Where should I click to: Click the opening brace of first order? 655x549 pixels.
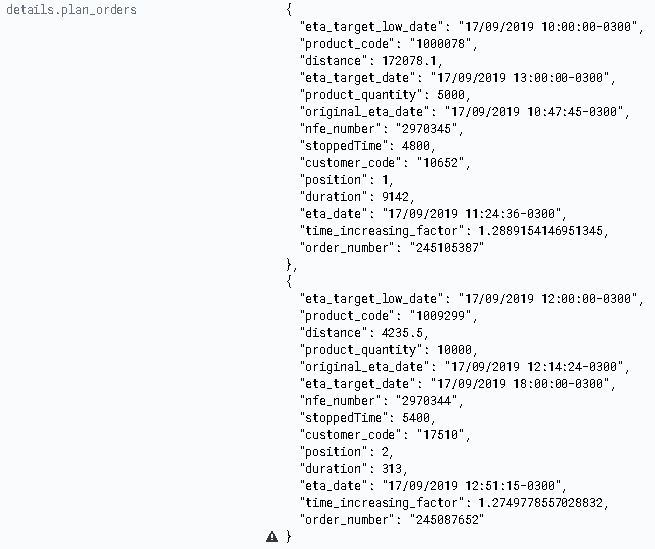pos(289,10)
